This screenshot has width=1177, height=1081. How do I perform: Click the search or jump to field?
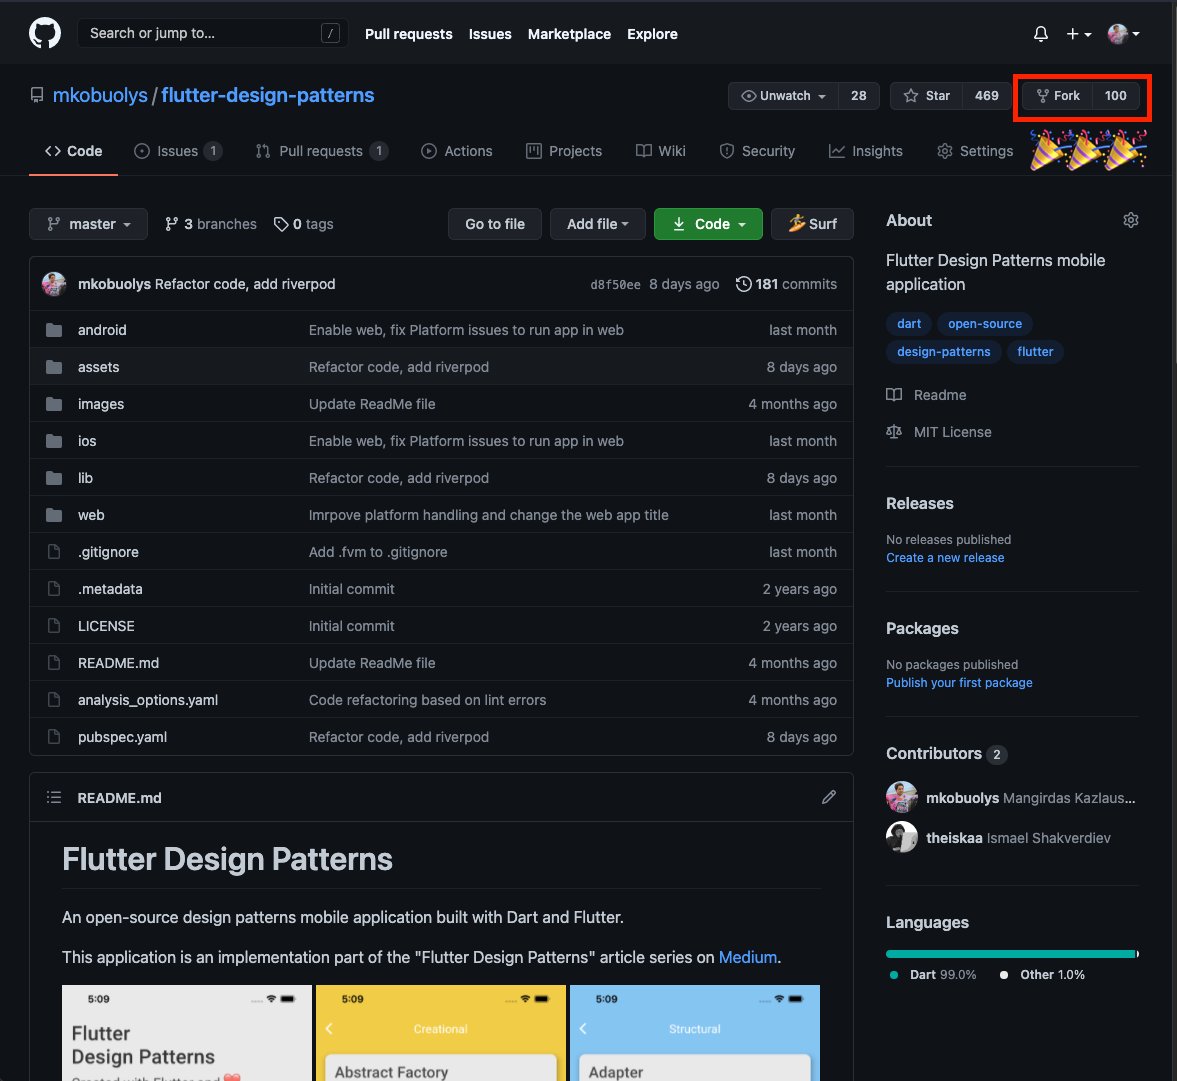click(x=212, y=33)
